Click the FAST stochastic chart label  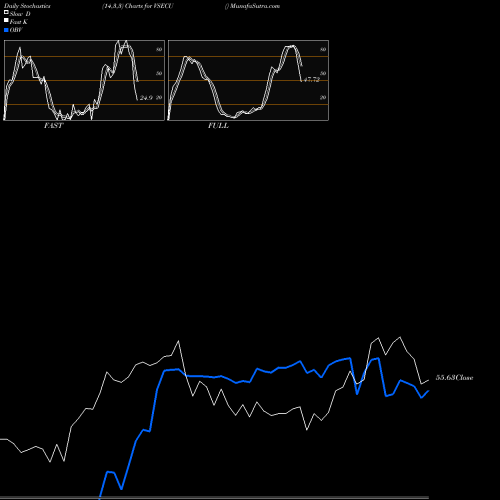click(x=54, y=126)
